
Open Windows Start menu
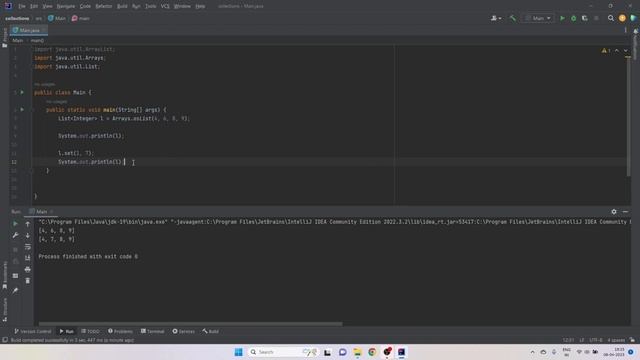pos(239,352)
